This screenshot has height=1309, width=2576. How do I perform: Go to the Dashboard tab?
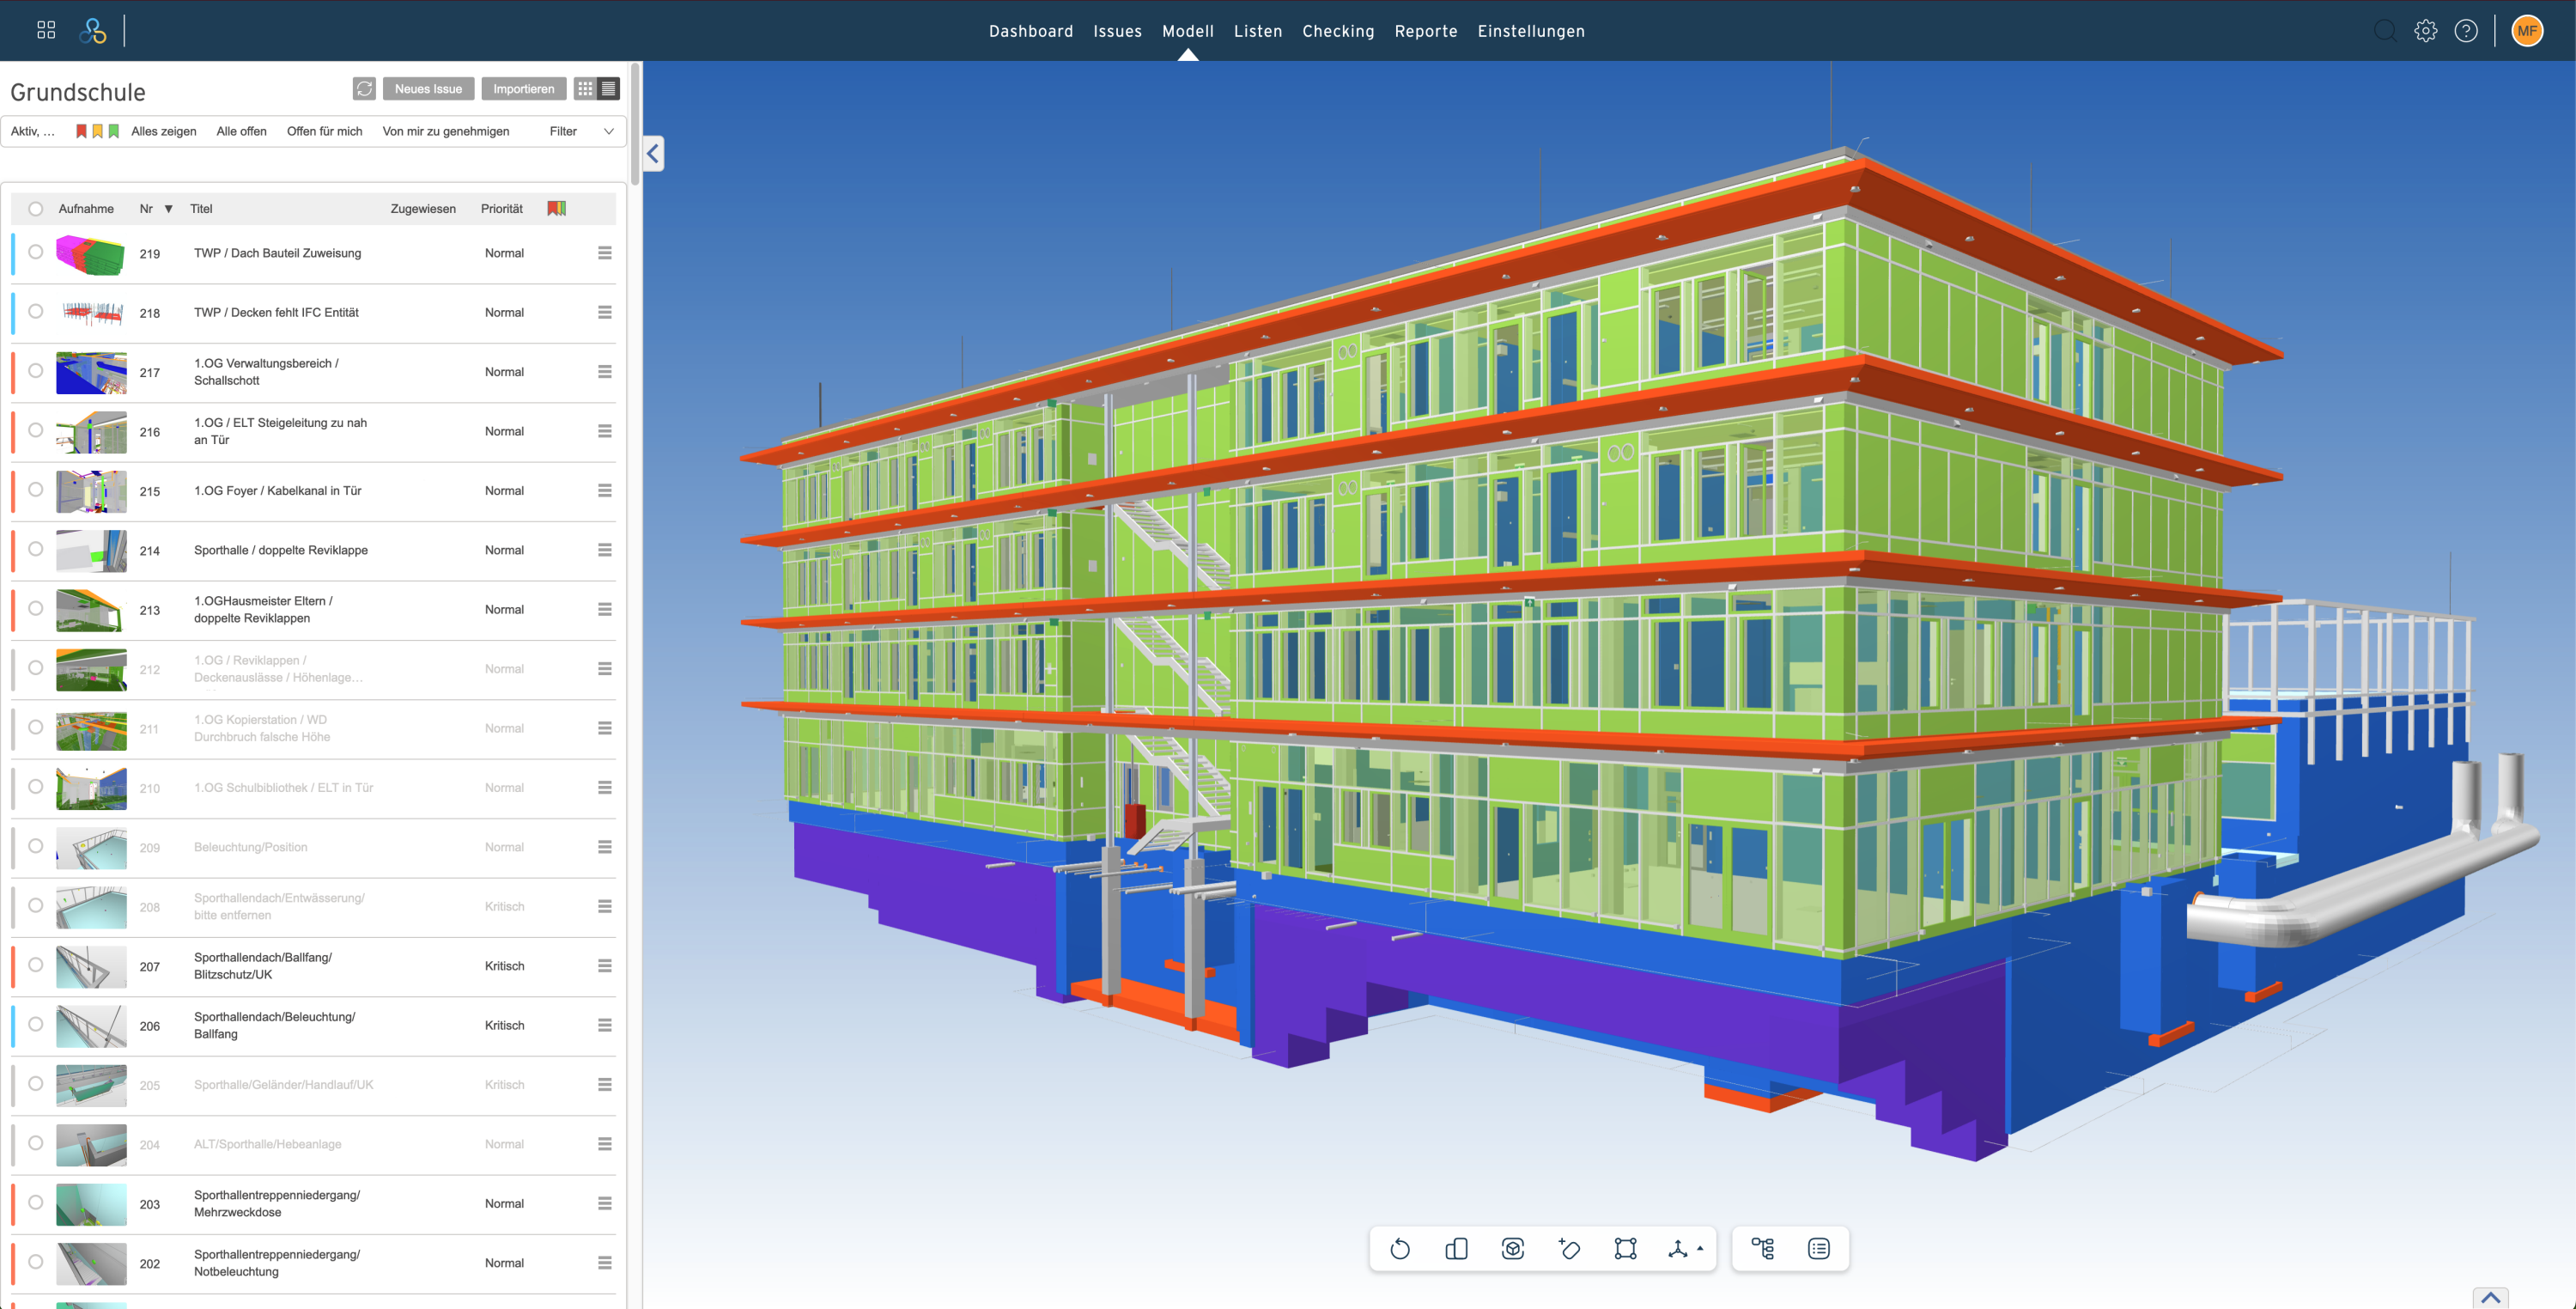pos(1030,31)
